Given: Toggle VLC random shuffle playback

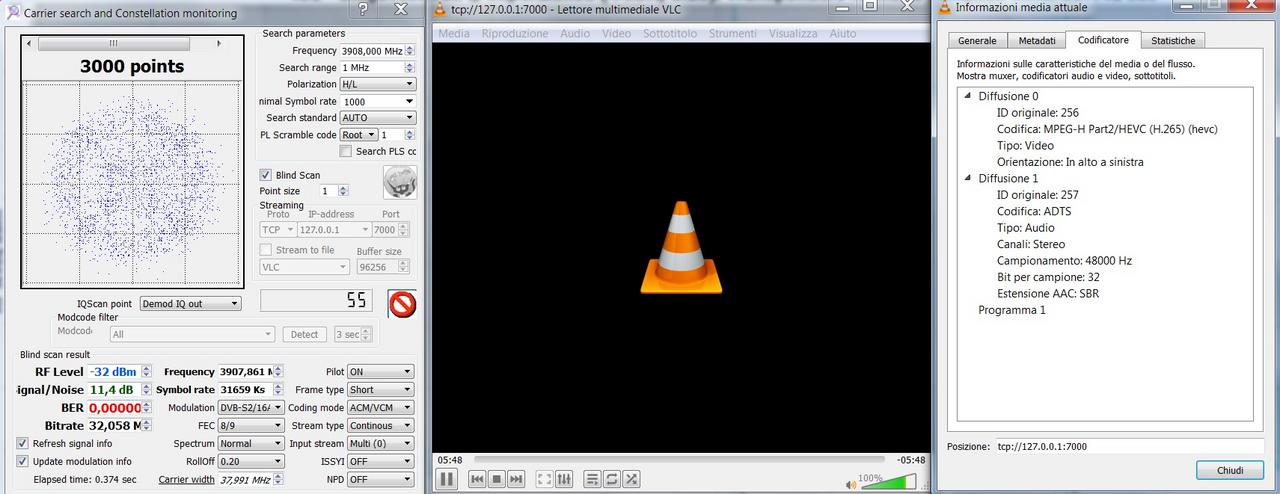Looking at the screenshot, I should (x=632, y=480).
